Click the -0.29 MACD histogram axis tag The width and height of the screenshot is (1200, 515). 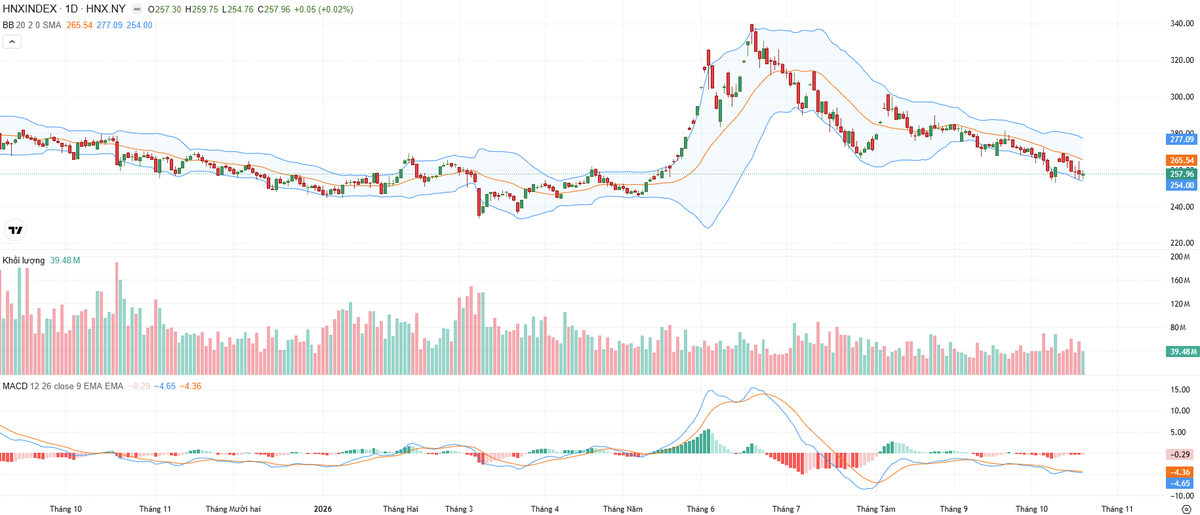click(x=1182, y=454)
